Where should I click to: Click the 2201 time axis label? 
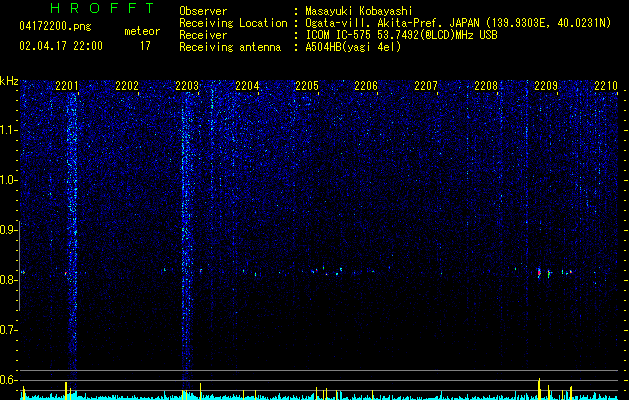(x=67, y=86)
